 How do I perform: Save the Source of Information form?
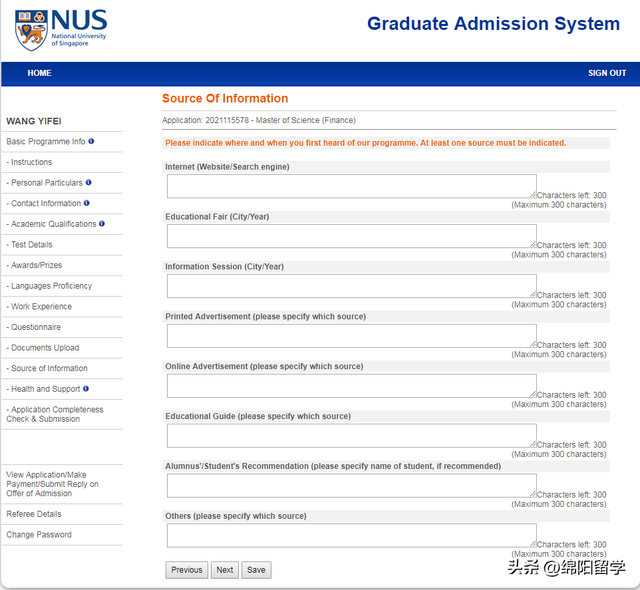click(x=256, y=570)
